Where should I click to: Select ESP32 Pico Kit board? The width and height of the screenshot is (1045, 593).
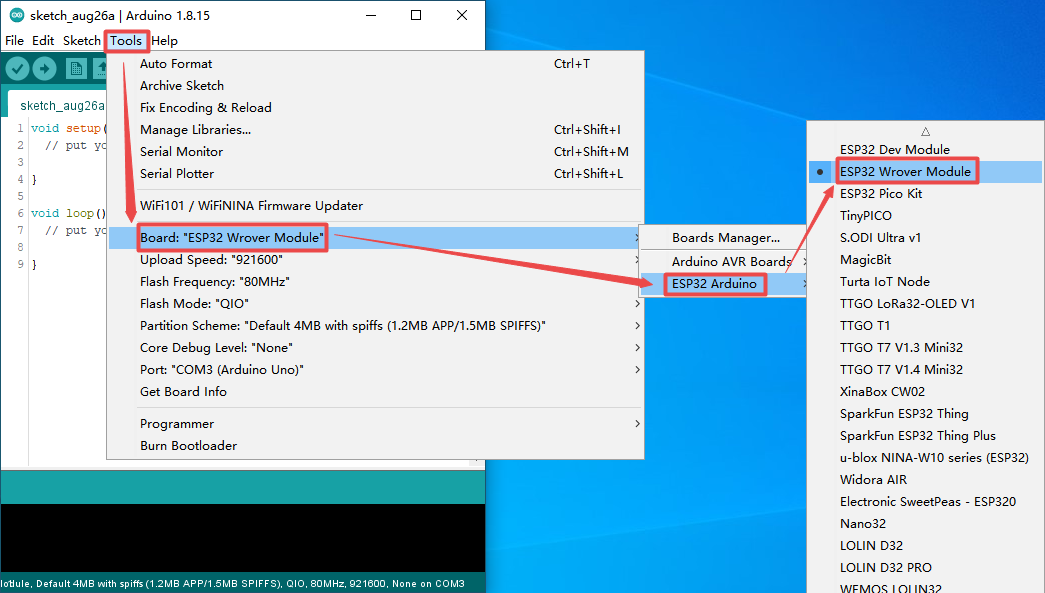click(925, 194)
